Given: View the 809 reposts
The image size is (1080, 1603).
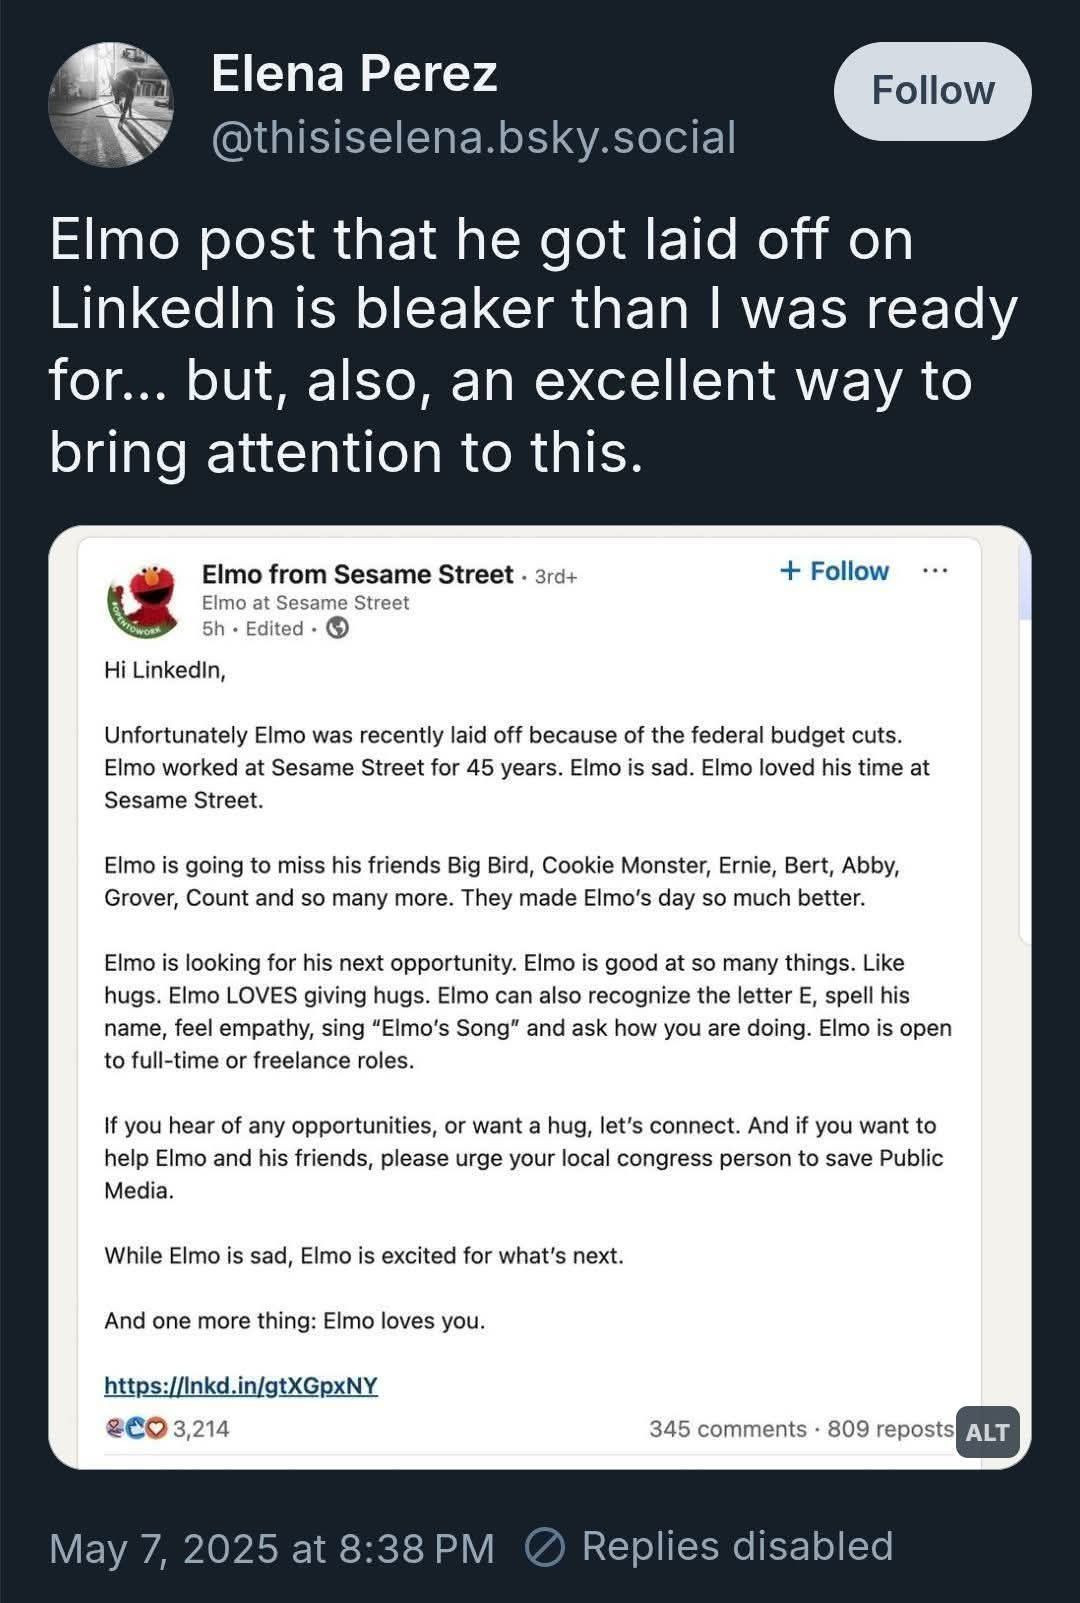Looking at the screenshot, I should click(890, 1429).
